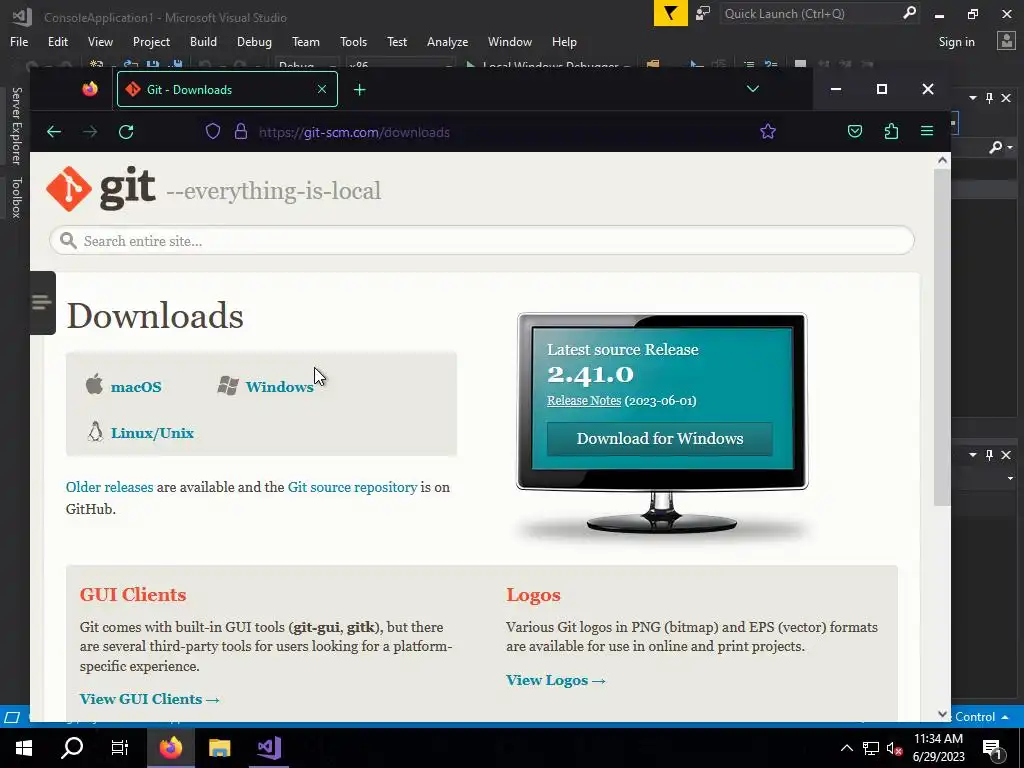The image size is (1024, 768).
Task: Click the Visual Studio notifications flag icon
Action: click(x=671, y=13)
